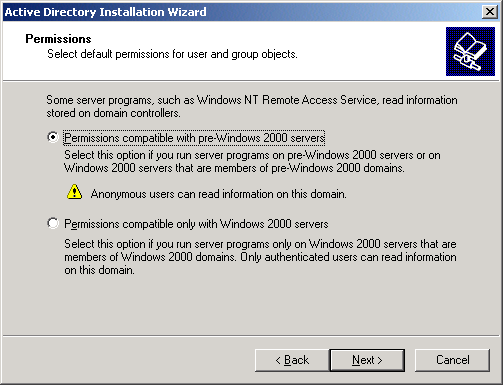503x385 pixels.
Task: Choose the only Windows 2000 servers radio button
Action: (x=53, y=223)
